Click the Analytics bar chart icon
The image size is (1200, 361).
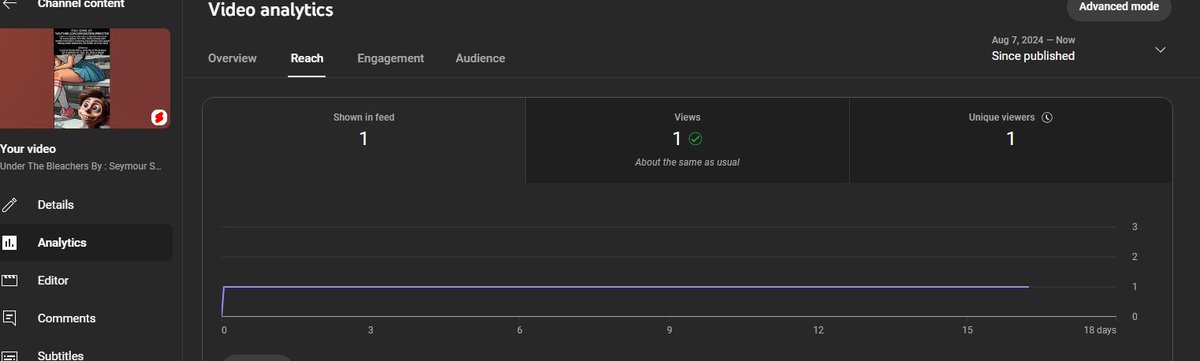[x=11, y=243]
